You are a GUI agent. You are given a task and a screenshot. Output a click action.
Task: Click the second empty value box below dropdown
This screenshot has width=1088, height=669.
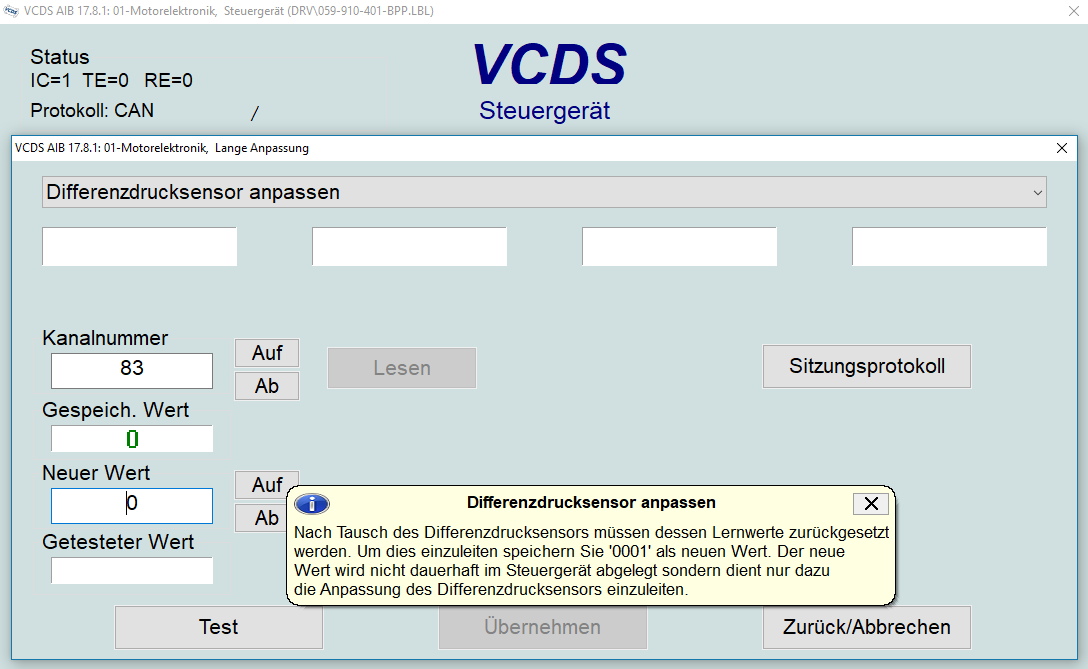[x=409, y=246]
